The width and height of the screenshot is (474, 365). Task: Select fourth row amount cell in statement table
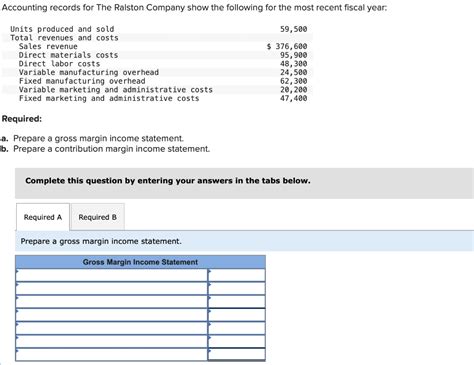click(x=237, y=315)
